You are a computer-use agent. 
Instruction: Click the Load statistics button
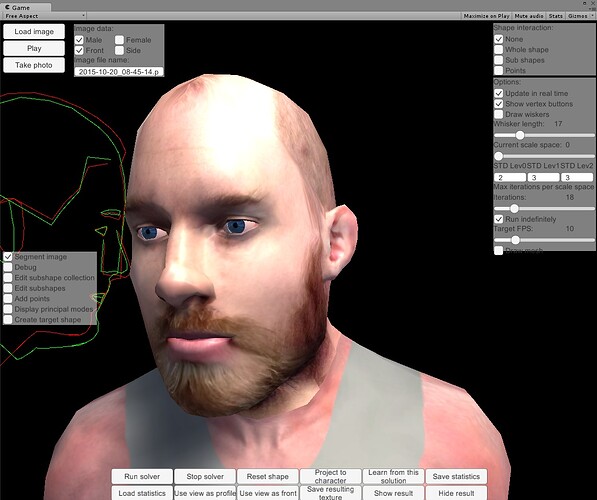142,493
